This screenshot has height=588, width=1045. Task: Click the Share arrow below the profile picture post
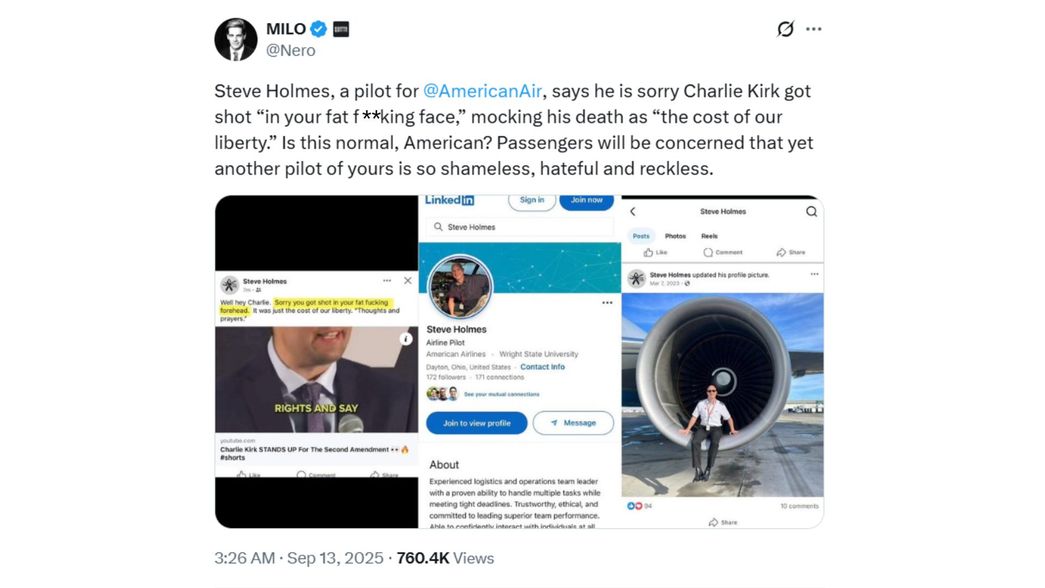click(714, 521)
